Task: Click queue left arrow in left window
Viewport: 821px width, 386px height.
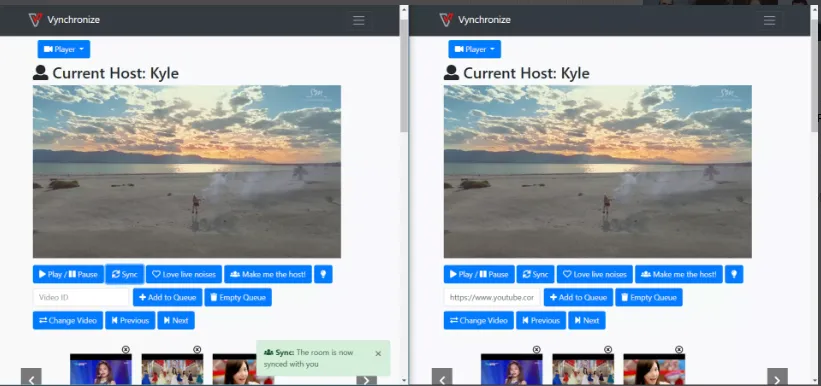Action: tap(31, 378)
